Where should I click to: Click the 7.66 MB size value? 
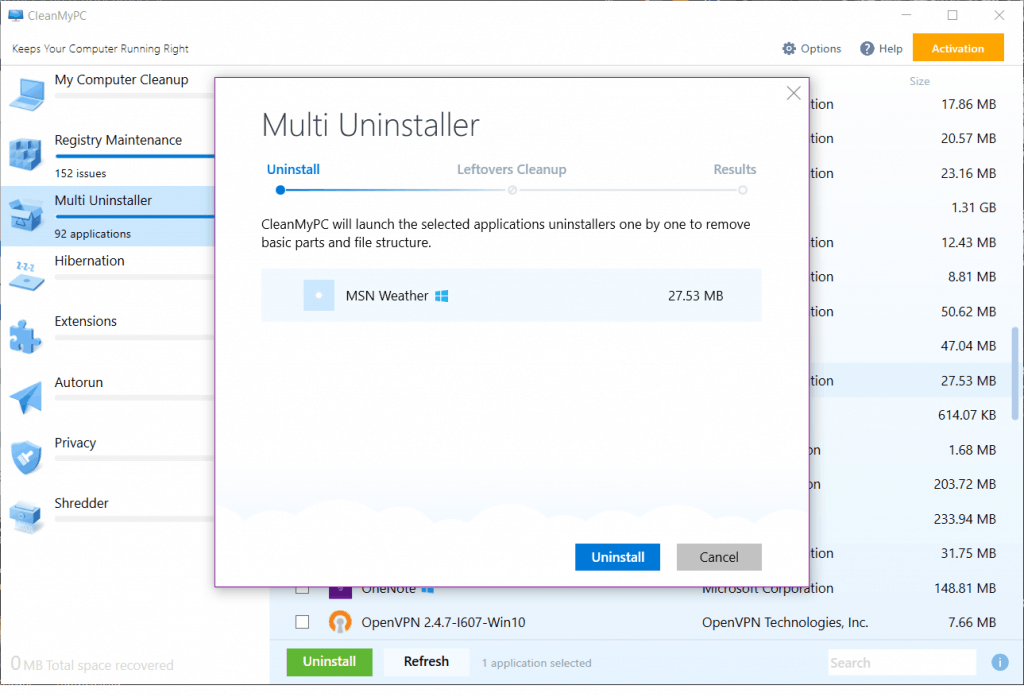(x=972, y=623)
